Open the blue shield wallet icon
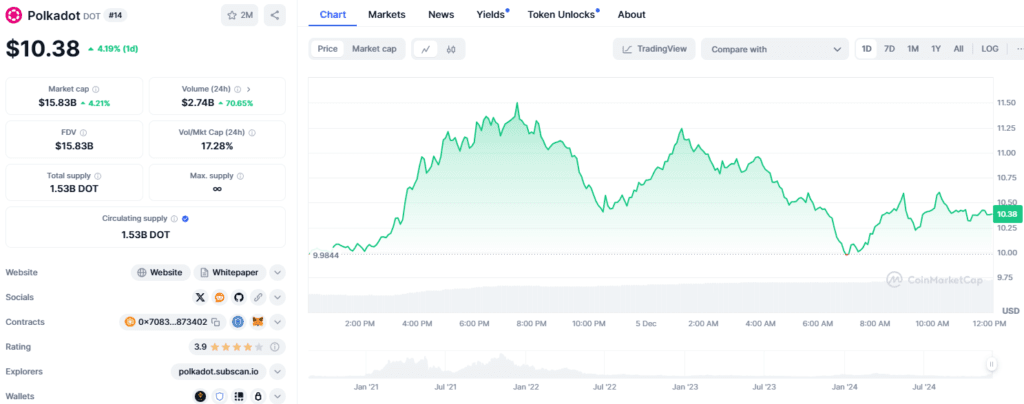The width and height of the screenshot is (1024, 404). (x=219, y=396)
